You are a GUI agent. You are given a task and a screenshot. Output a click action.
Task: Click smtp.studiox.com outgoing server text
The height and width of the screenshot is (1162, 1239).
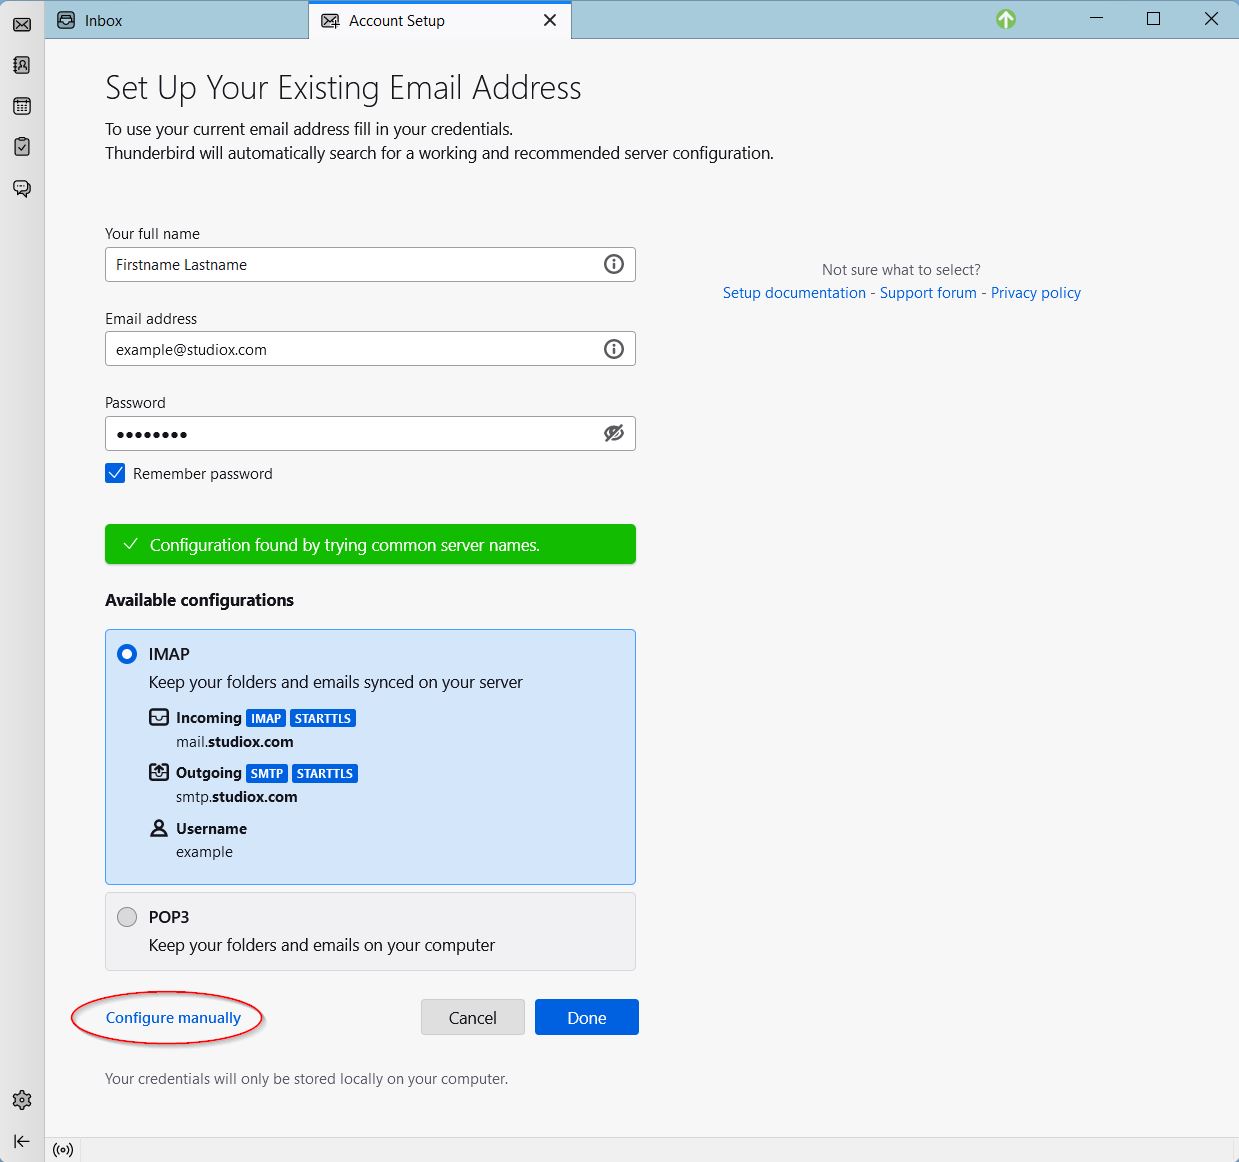click(237, 797)
